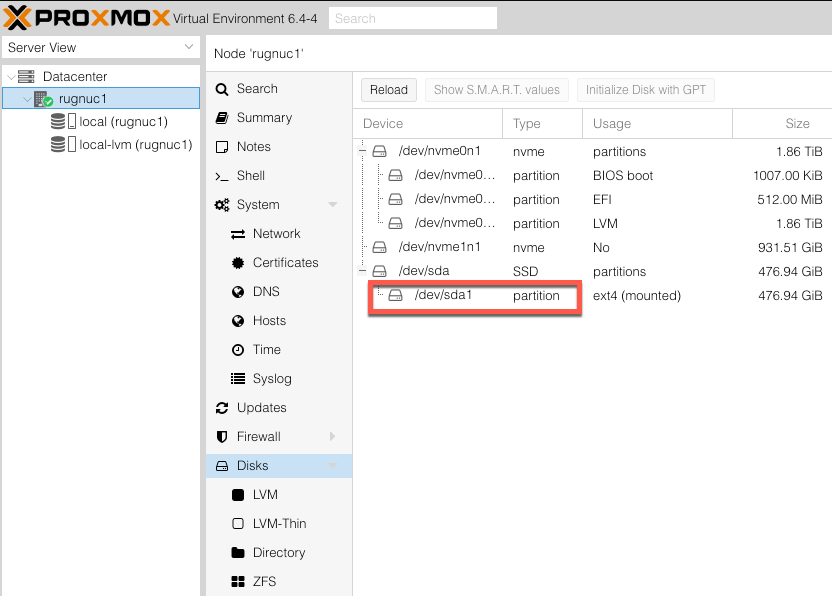Click the Certificates badge icon
This screenshot has height=596, width=832.
point(238,263)
